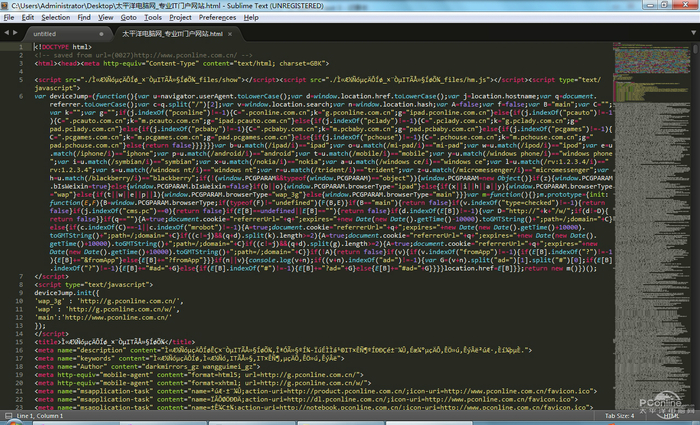Image resolution: width=700 pixels, height=425 pixels.
Task: Close the 太平洋电脑网 HTML file tab
Action: tap(229, 33)
